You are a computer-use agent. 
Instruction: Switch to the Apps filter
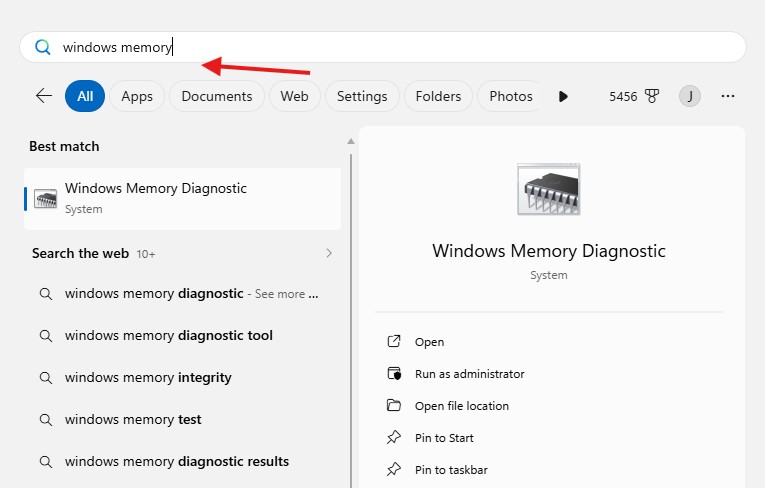137,96
